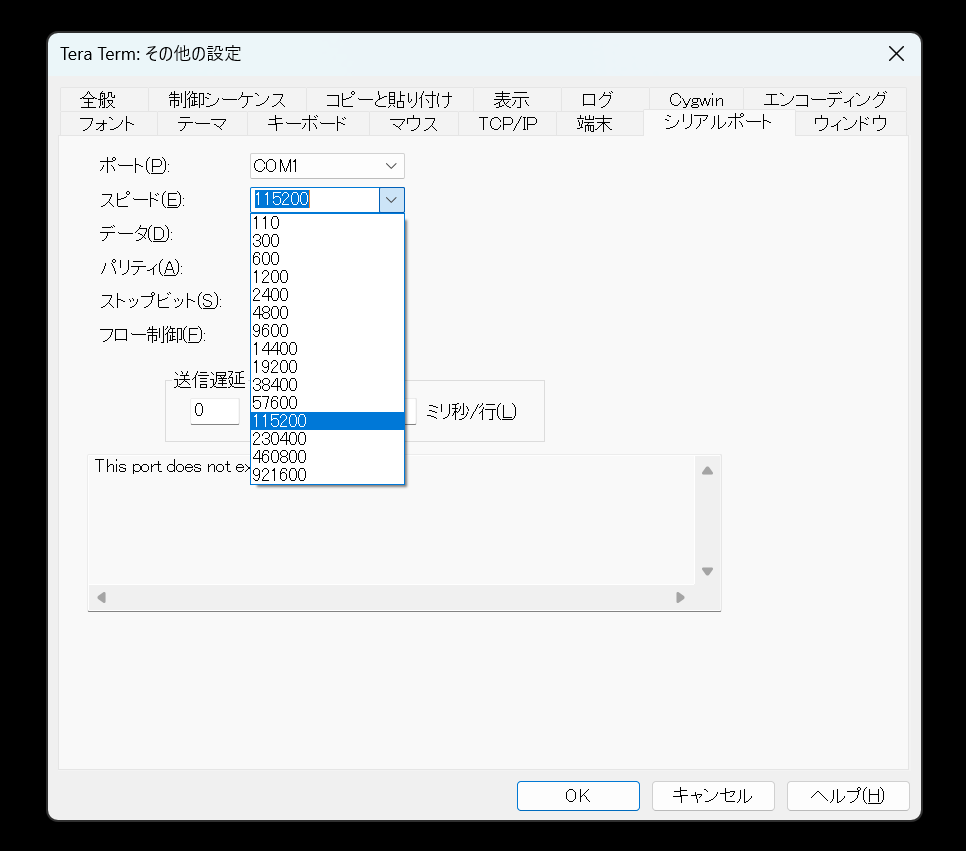Select 600 in the speed list
Viewport: 966px width, 851px height.
point(327,259)
